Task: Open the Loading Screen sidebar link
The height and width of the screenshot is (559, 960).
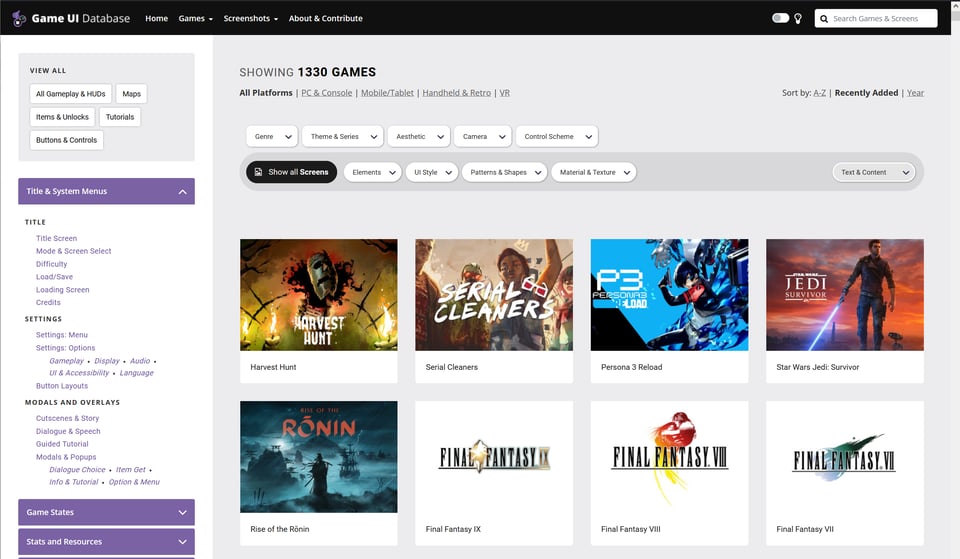Action: (63, 290)
